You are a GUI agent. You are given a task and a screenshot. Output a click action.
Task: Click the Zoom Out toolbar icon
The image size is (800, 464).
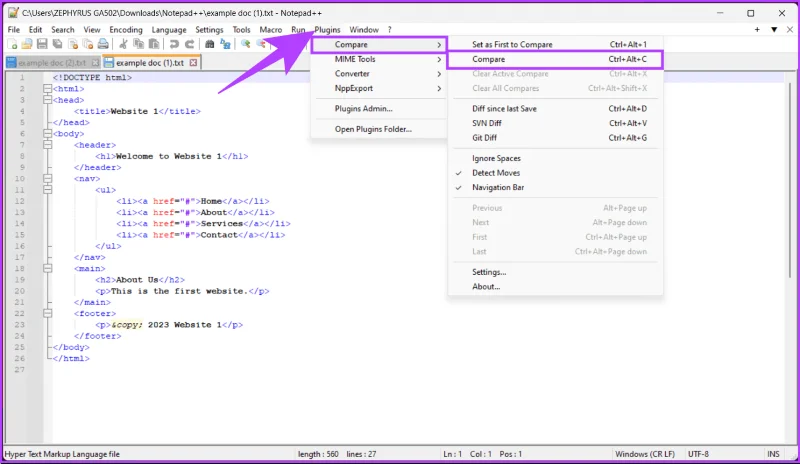(261, 44)
